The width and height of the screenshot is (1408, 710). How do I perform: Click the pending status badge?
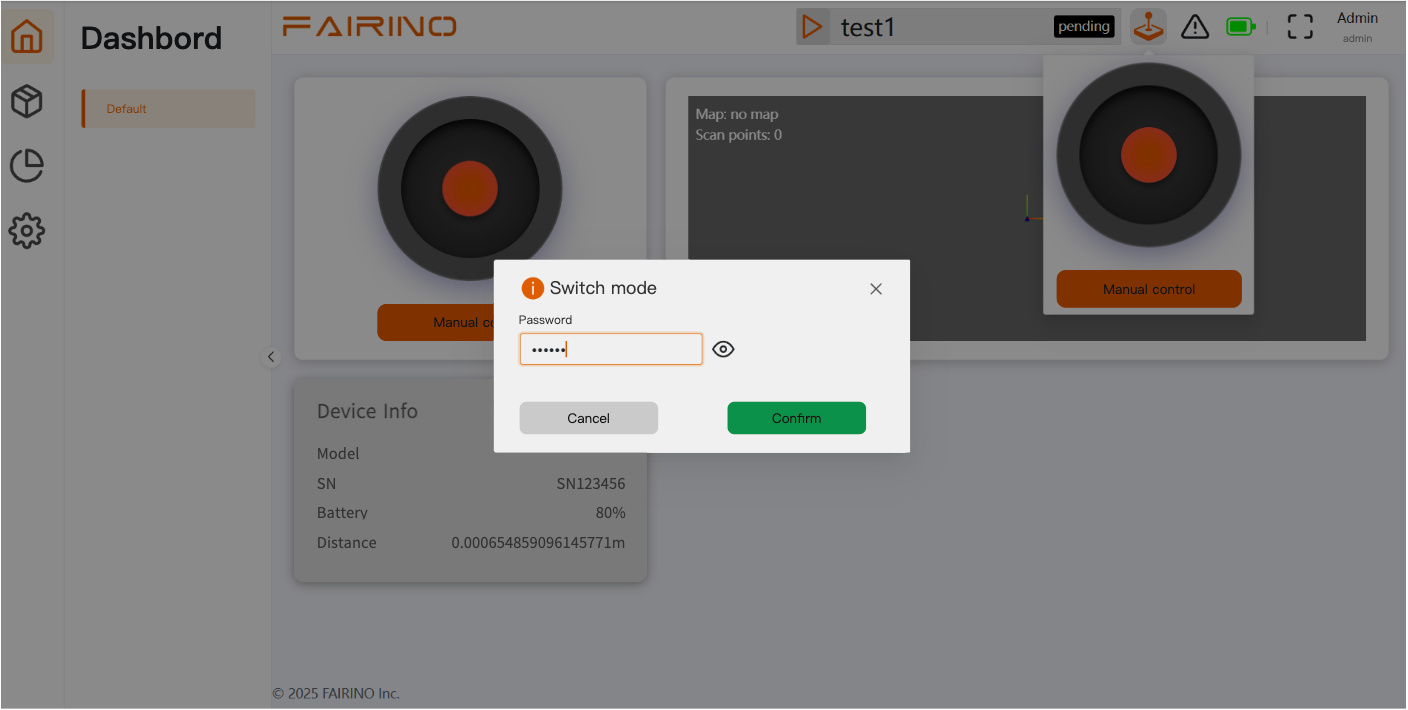(x=1084, y=27)
